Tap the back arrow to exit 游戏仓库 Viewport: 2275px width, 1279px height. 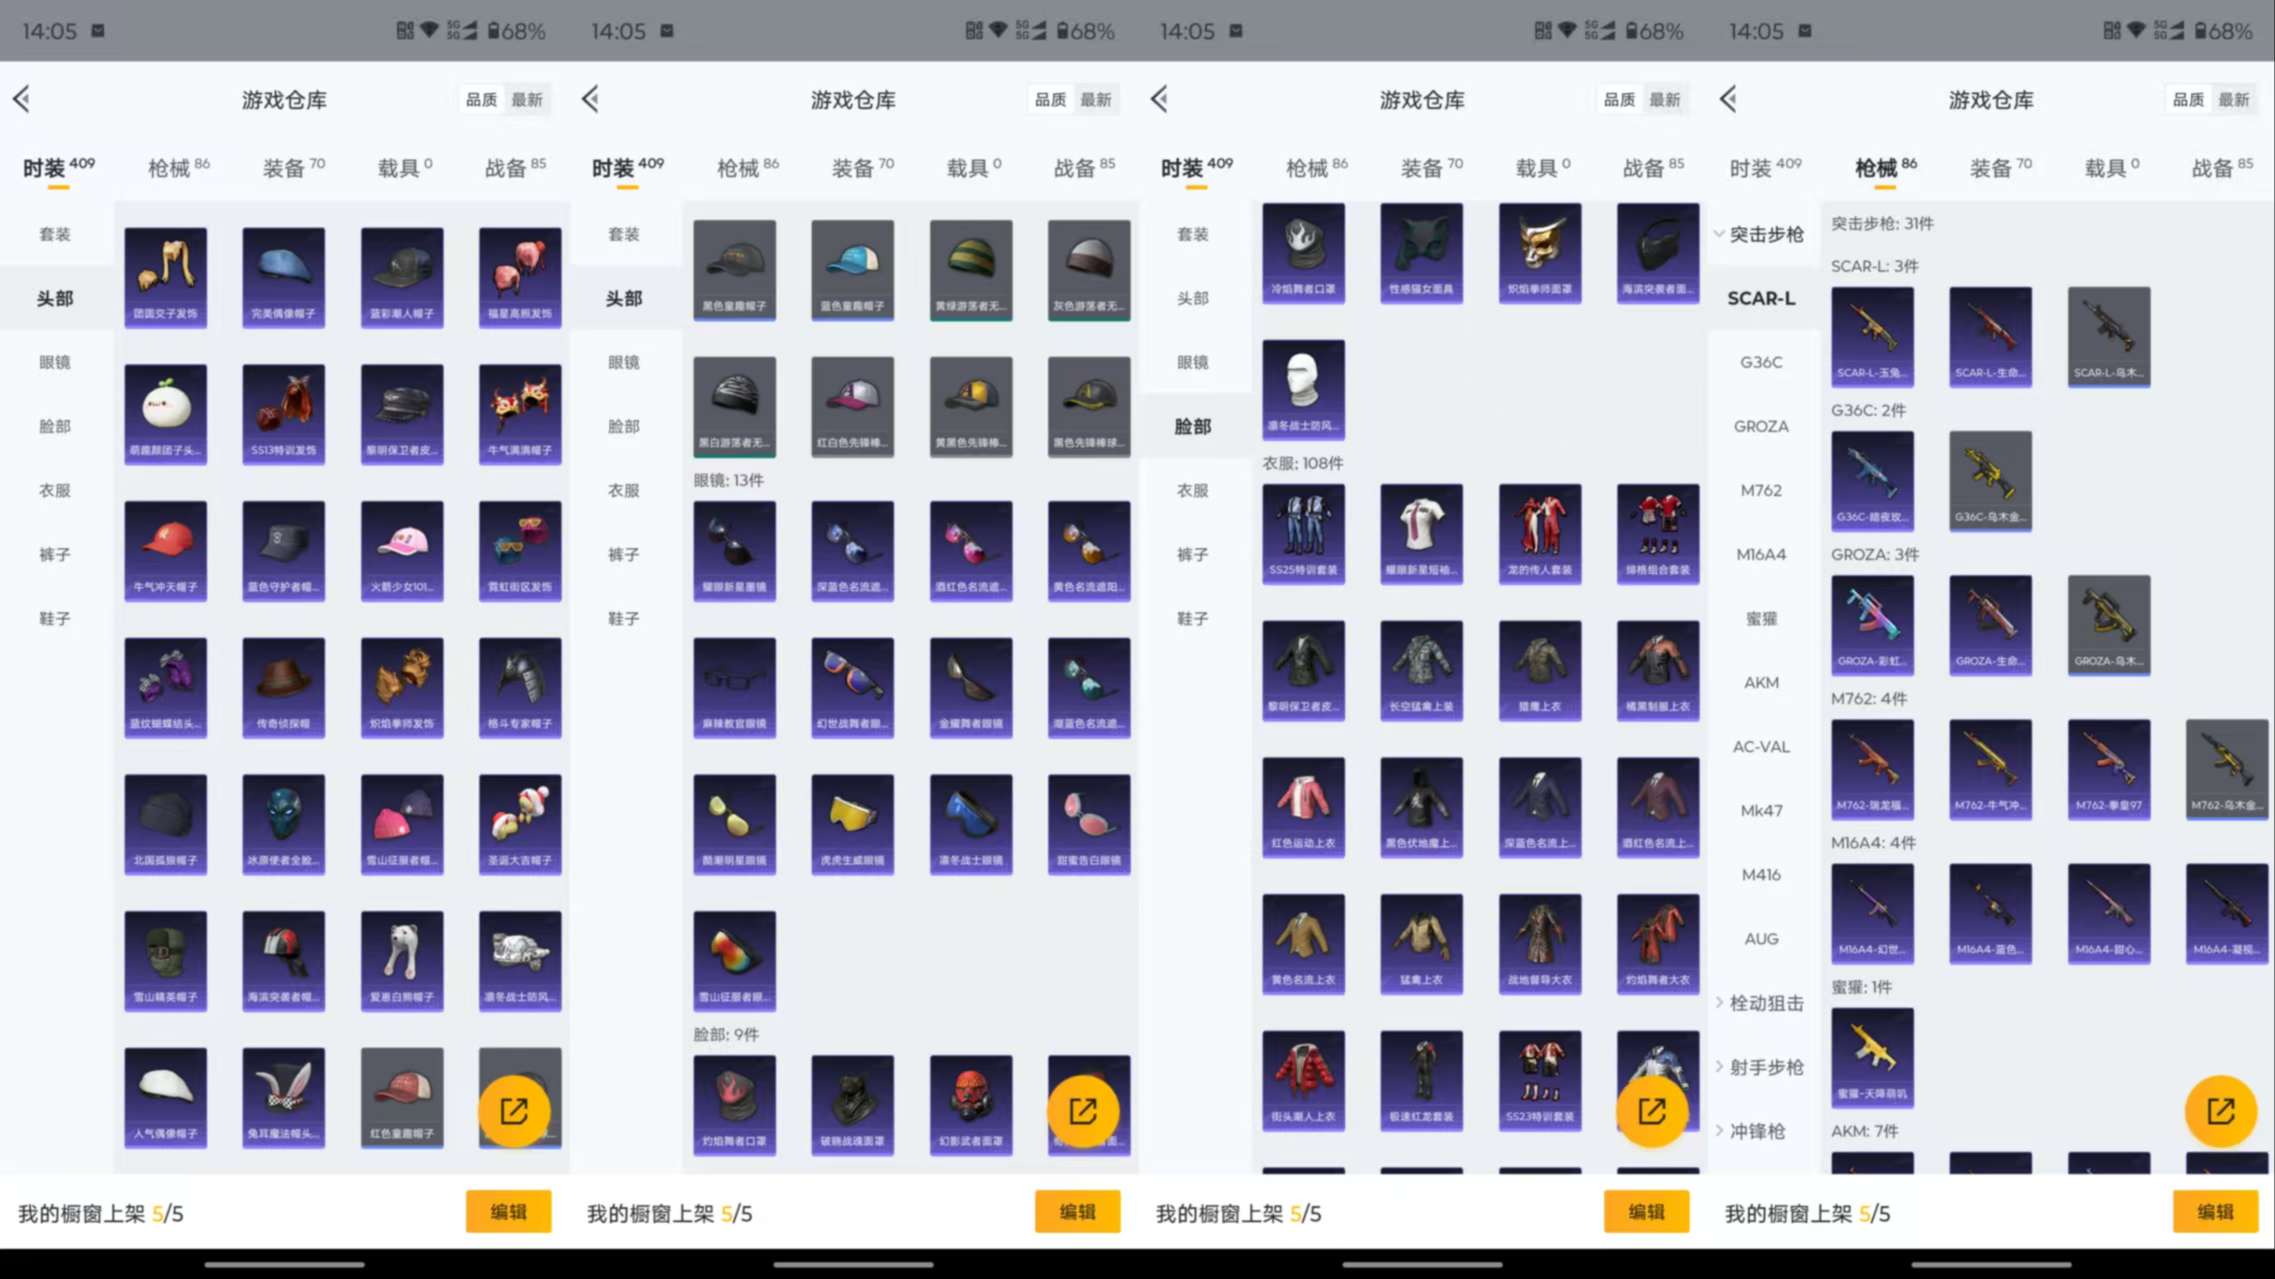22,99
